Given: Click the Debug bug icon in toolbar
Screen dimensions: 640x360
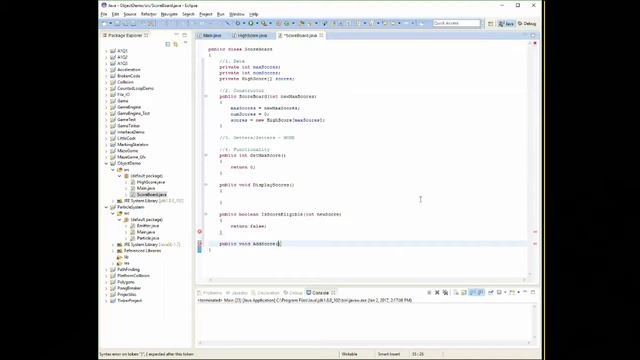Looking at the screenshot, I should pos(238,24).
